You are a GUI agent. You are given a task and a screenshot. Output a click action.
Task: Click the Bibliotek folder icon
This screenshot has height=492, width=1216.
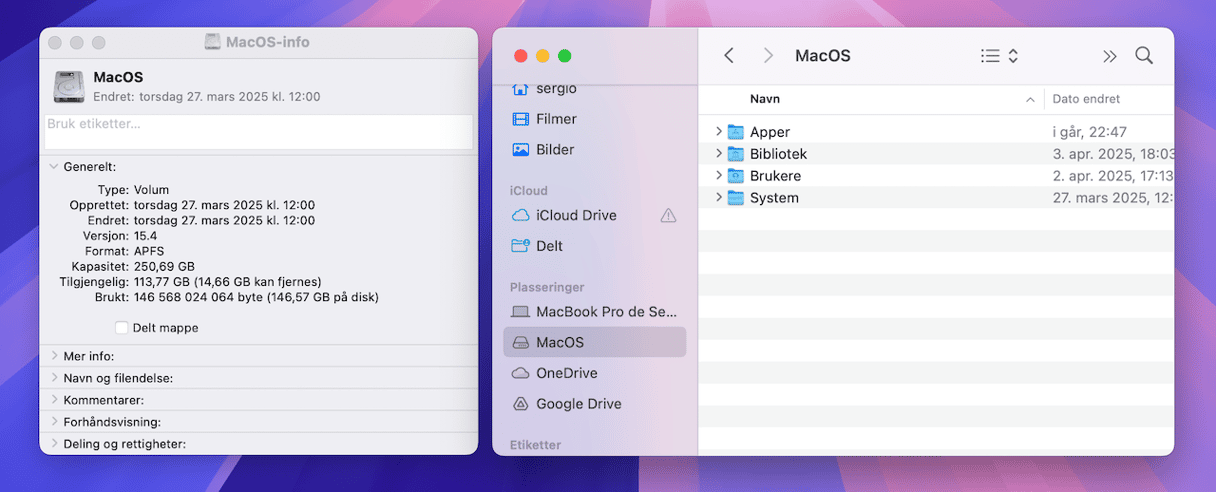tap(736, 154)
